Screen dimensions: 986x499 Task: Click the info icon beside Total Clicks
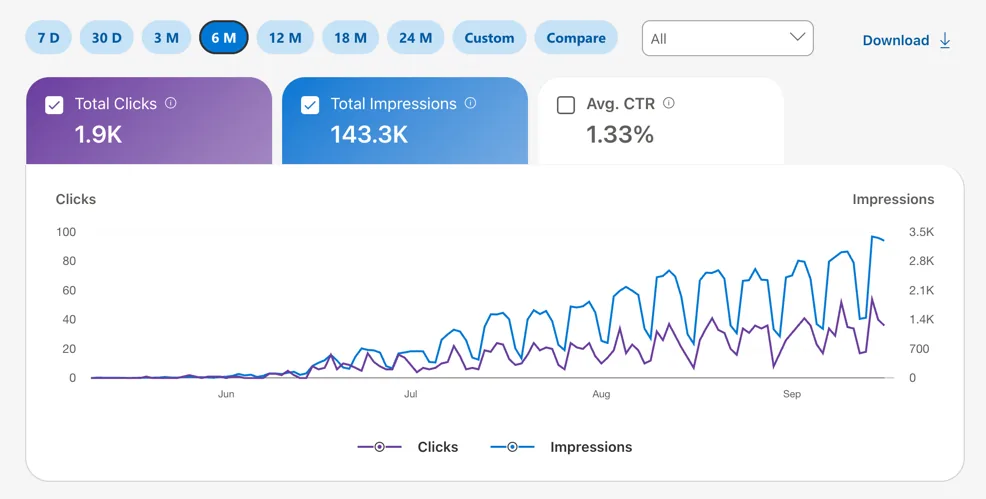coord(170,103)
